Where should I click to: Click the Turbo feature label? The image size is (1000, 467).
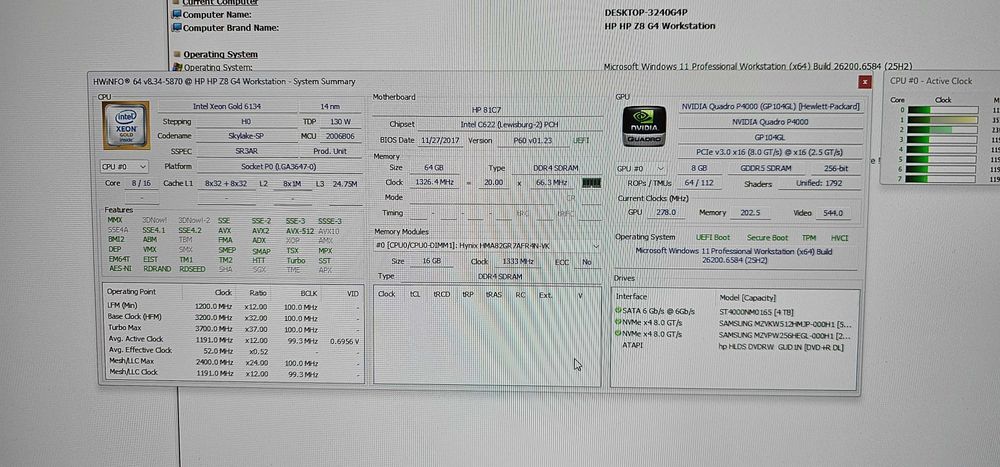coord(296,261)
